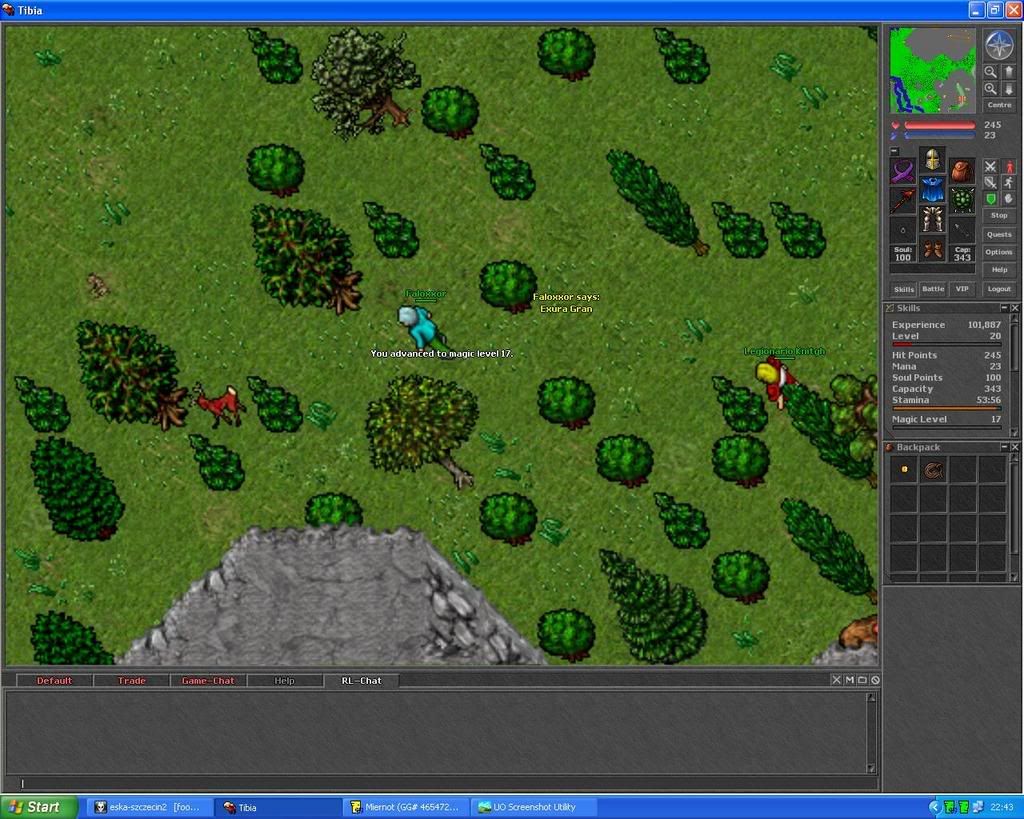Viewport: 1024px width, 819px height.
Task: Select the leather boots slot
Action: click(x=933, y=248)
